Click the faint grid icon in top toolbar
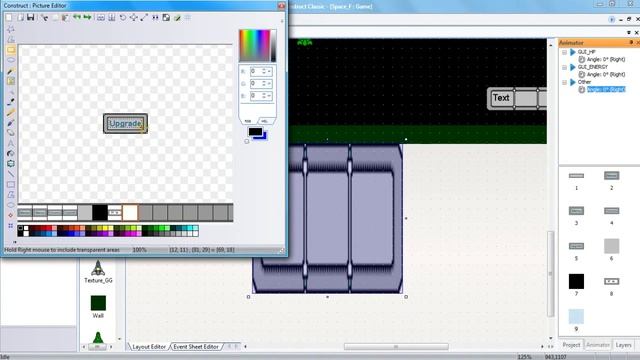 [x=188, y=18]
